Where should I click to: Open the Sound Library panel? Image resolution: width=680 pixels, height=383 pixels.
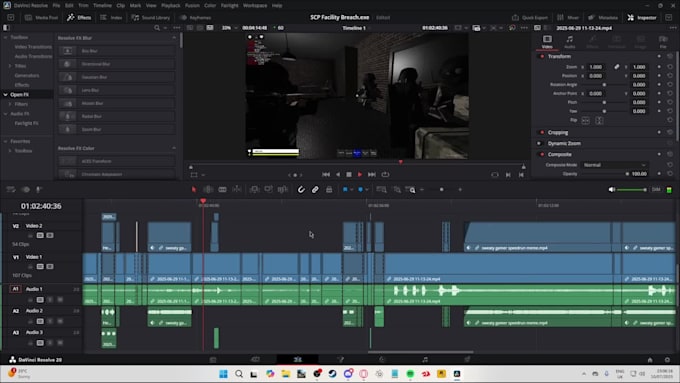point(150,17)
